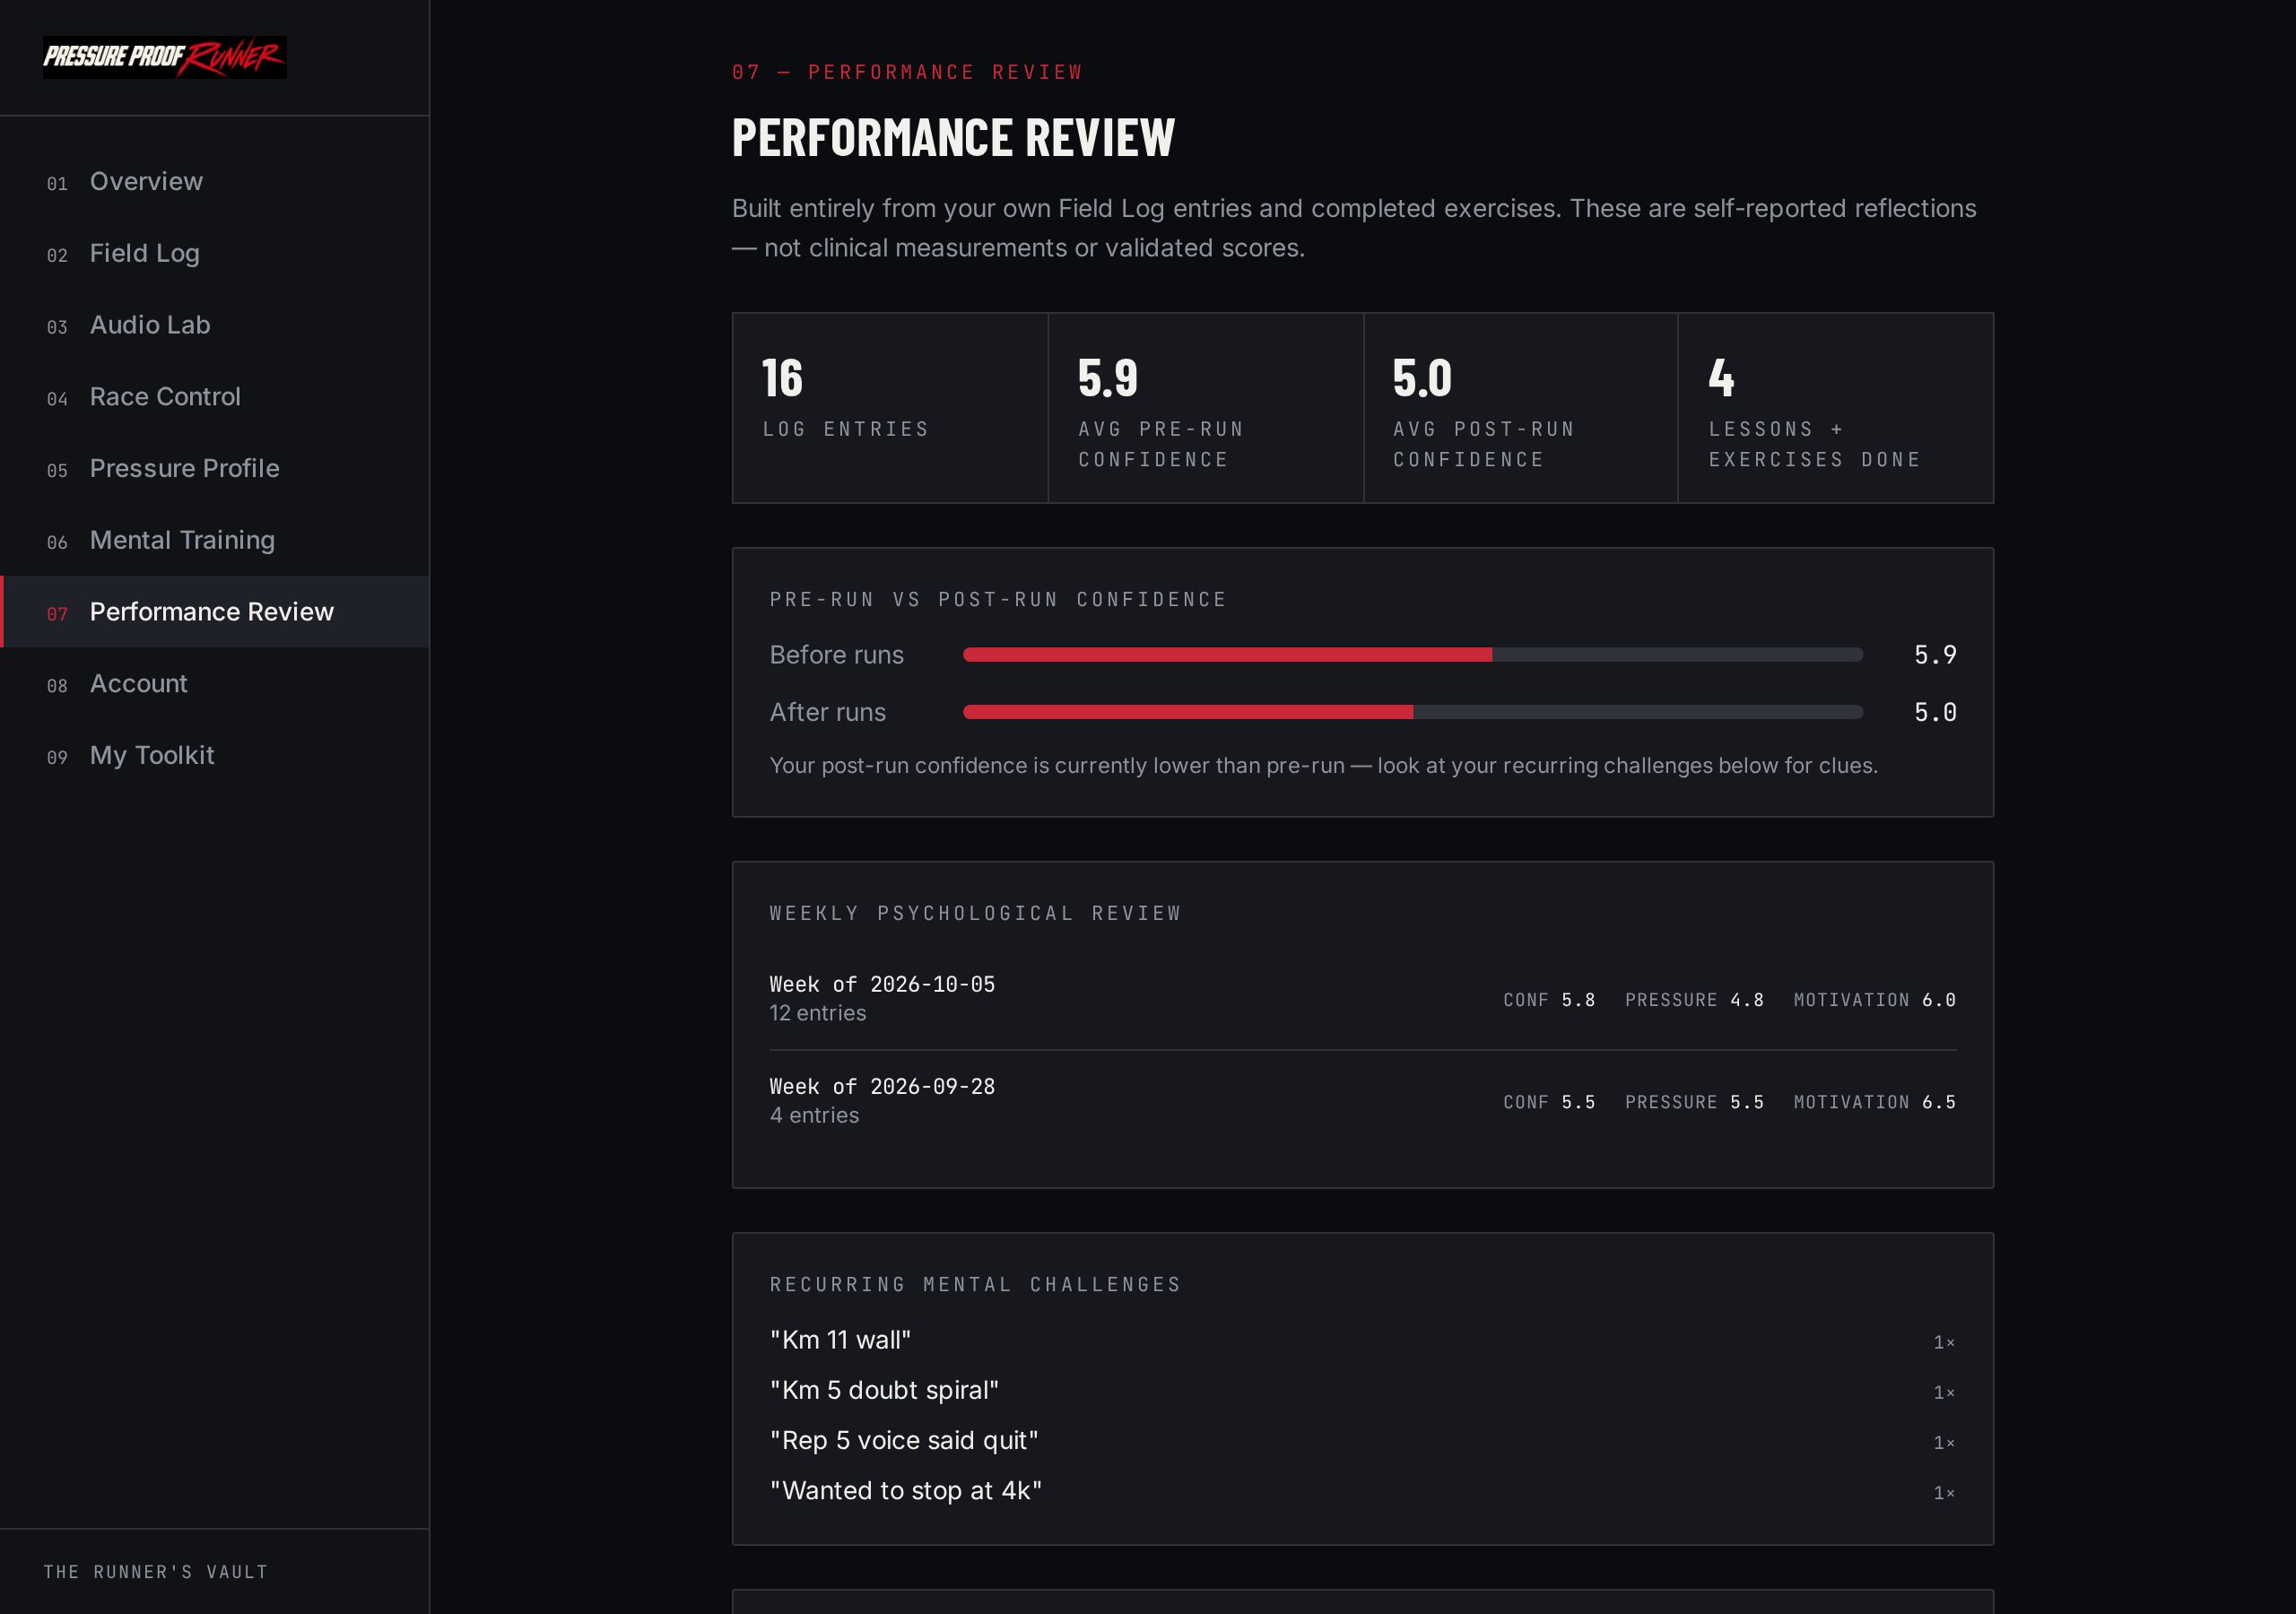
Task: Click the Weekly Psychological Review heading
Action: 975,913
